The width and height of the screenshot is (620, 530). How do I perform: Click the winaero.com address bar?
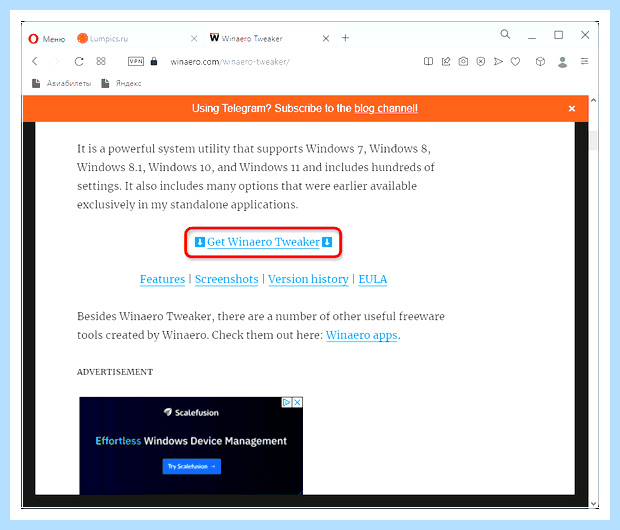230,62
